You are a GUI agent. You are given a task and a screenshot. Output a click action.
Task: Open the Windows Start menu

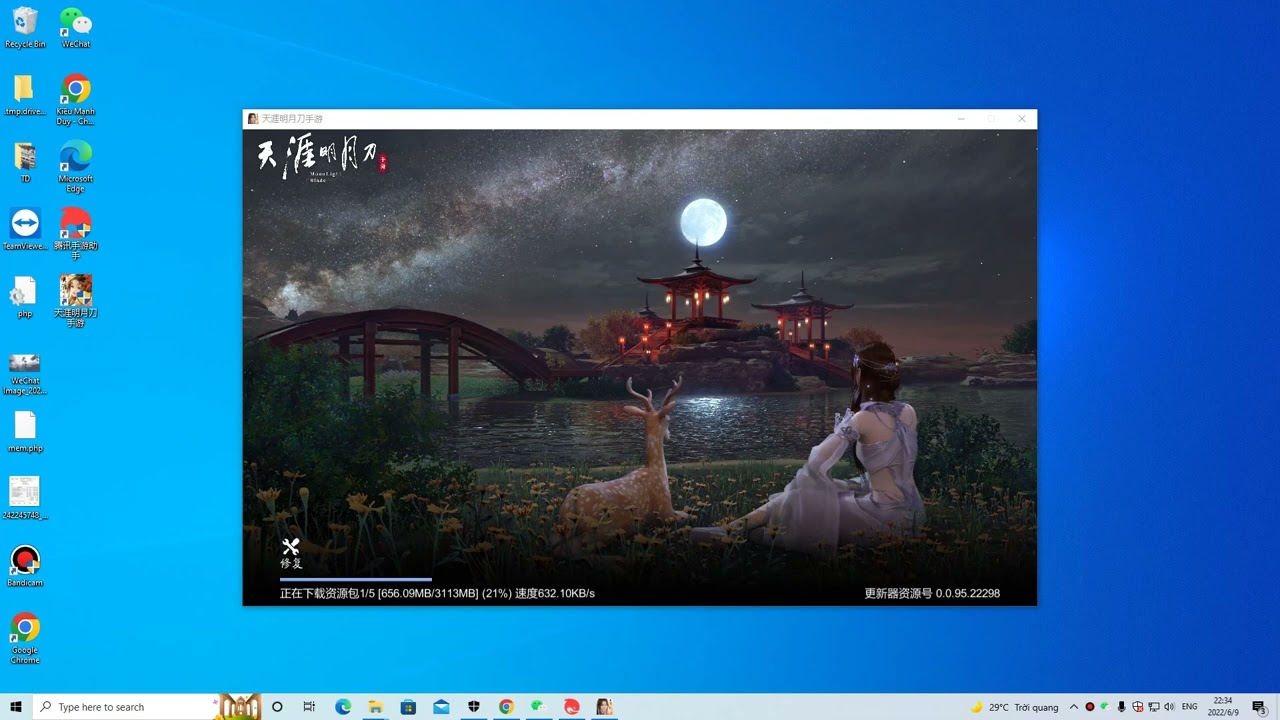[15, 707]
